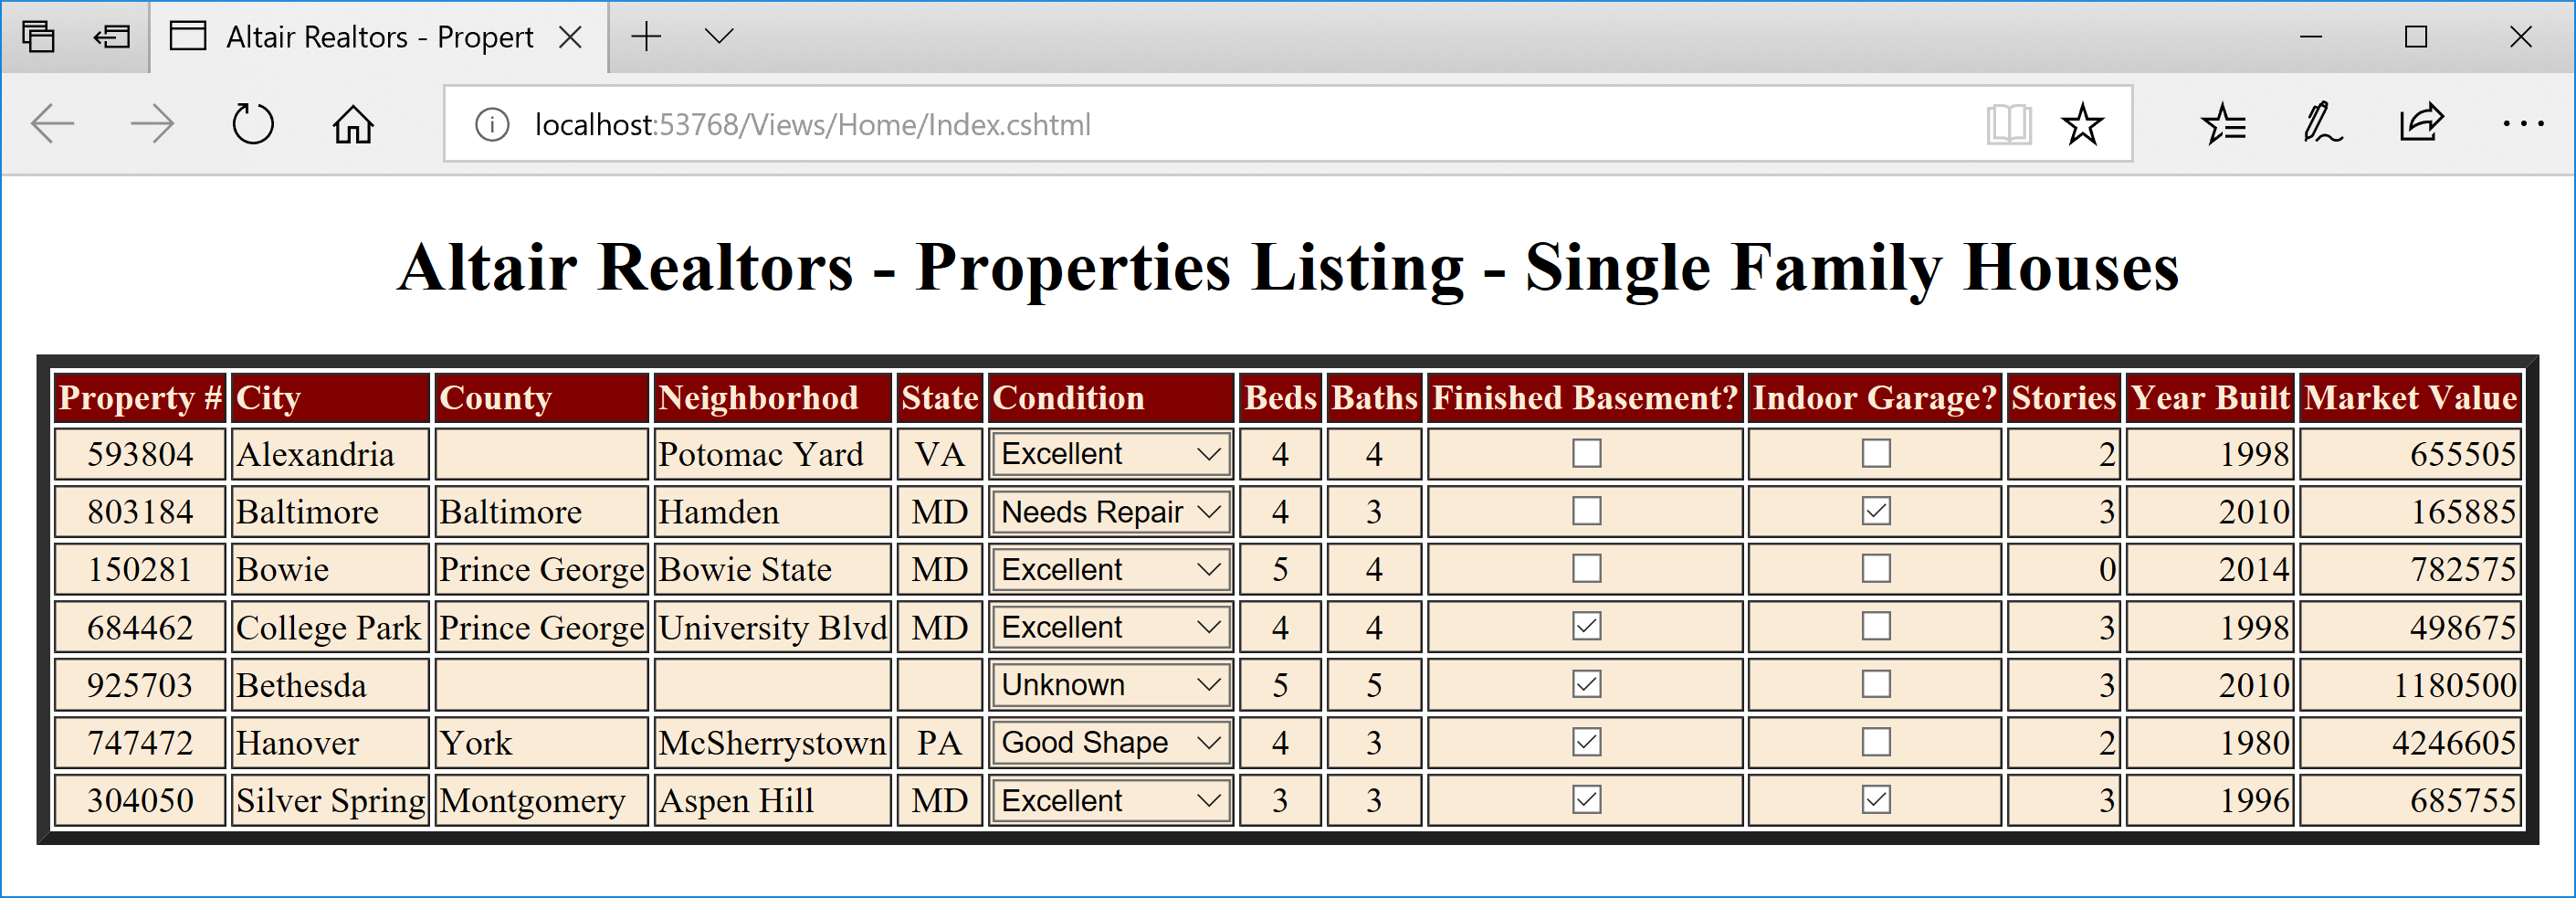Close the Altair Realtors tab
2576x898 pixels.
pyautogui.click(x=570, y=37)
